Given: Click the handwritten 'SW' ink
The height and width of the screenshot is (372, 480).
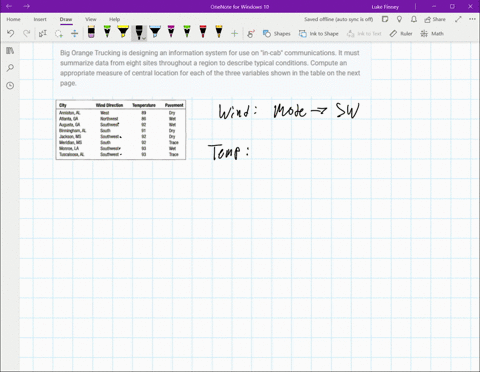Looking at the screenshot, I should click(348, 110).
